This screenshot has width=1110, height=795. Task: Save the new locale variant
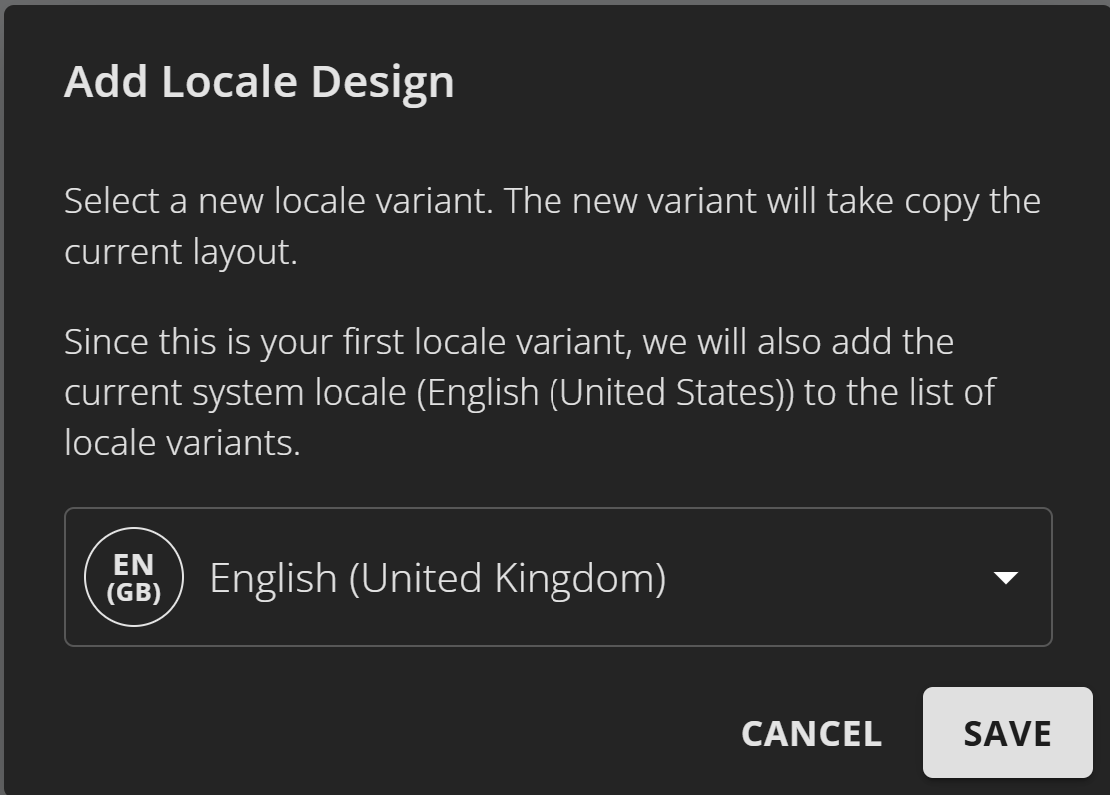1007,732
